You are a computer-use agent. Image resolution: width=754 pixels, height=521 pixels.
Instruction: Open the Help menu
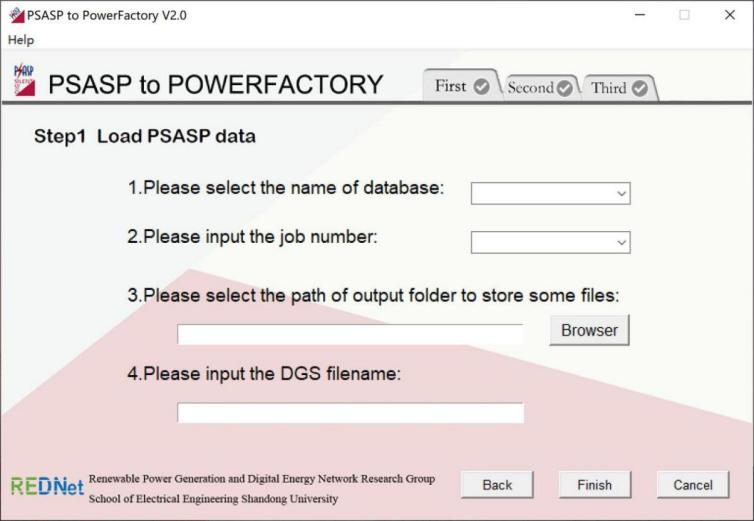pyautogui.click(x=21, y=40)
